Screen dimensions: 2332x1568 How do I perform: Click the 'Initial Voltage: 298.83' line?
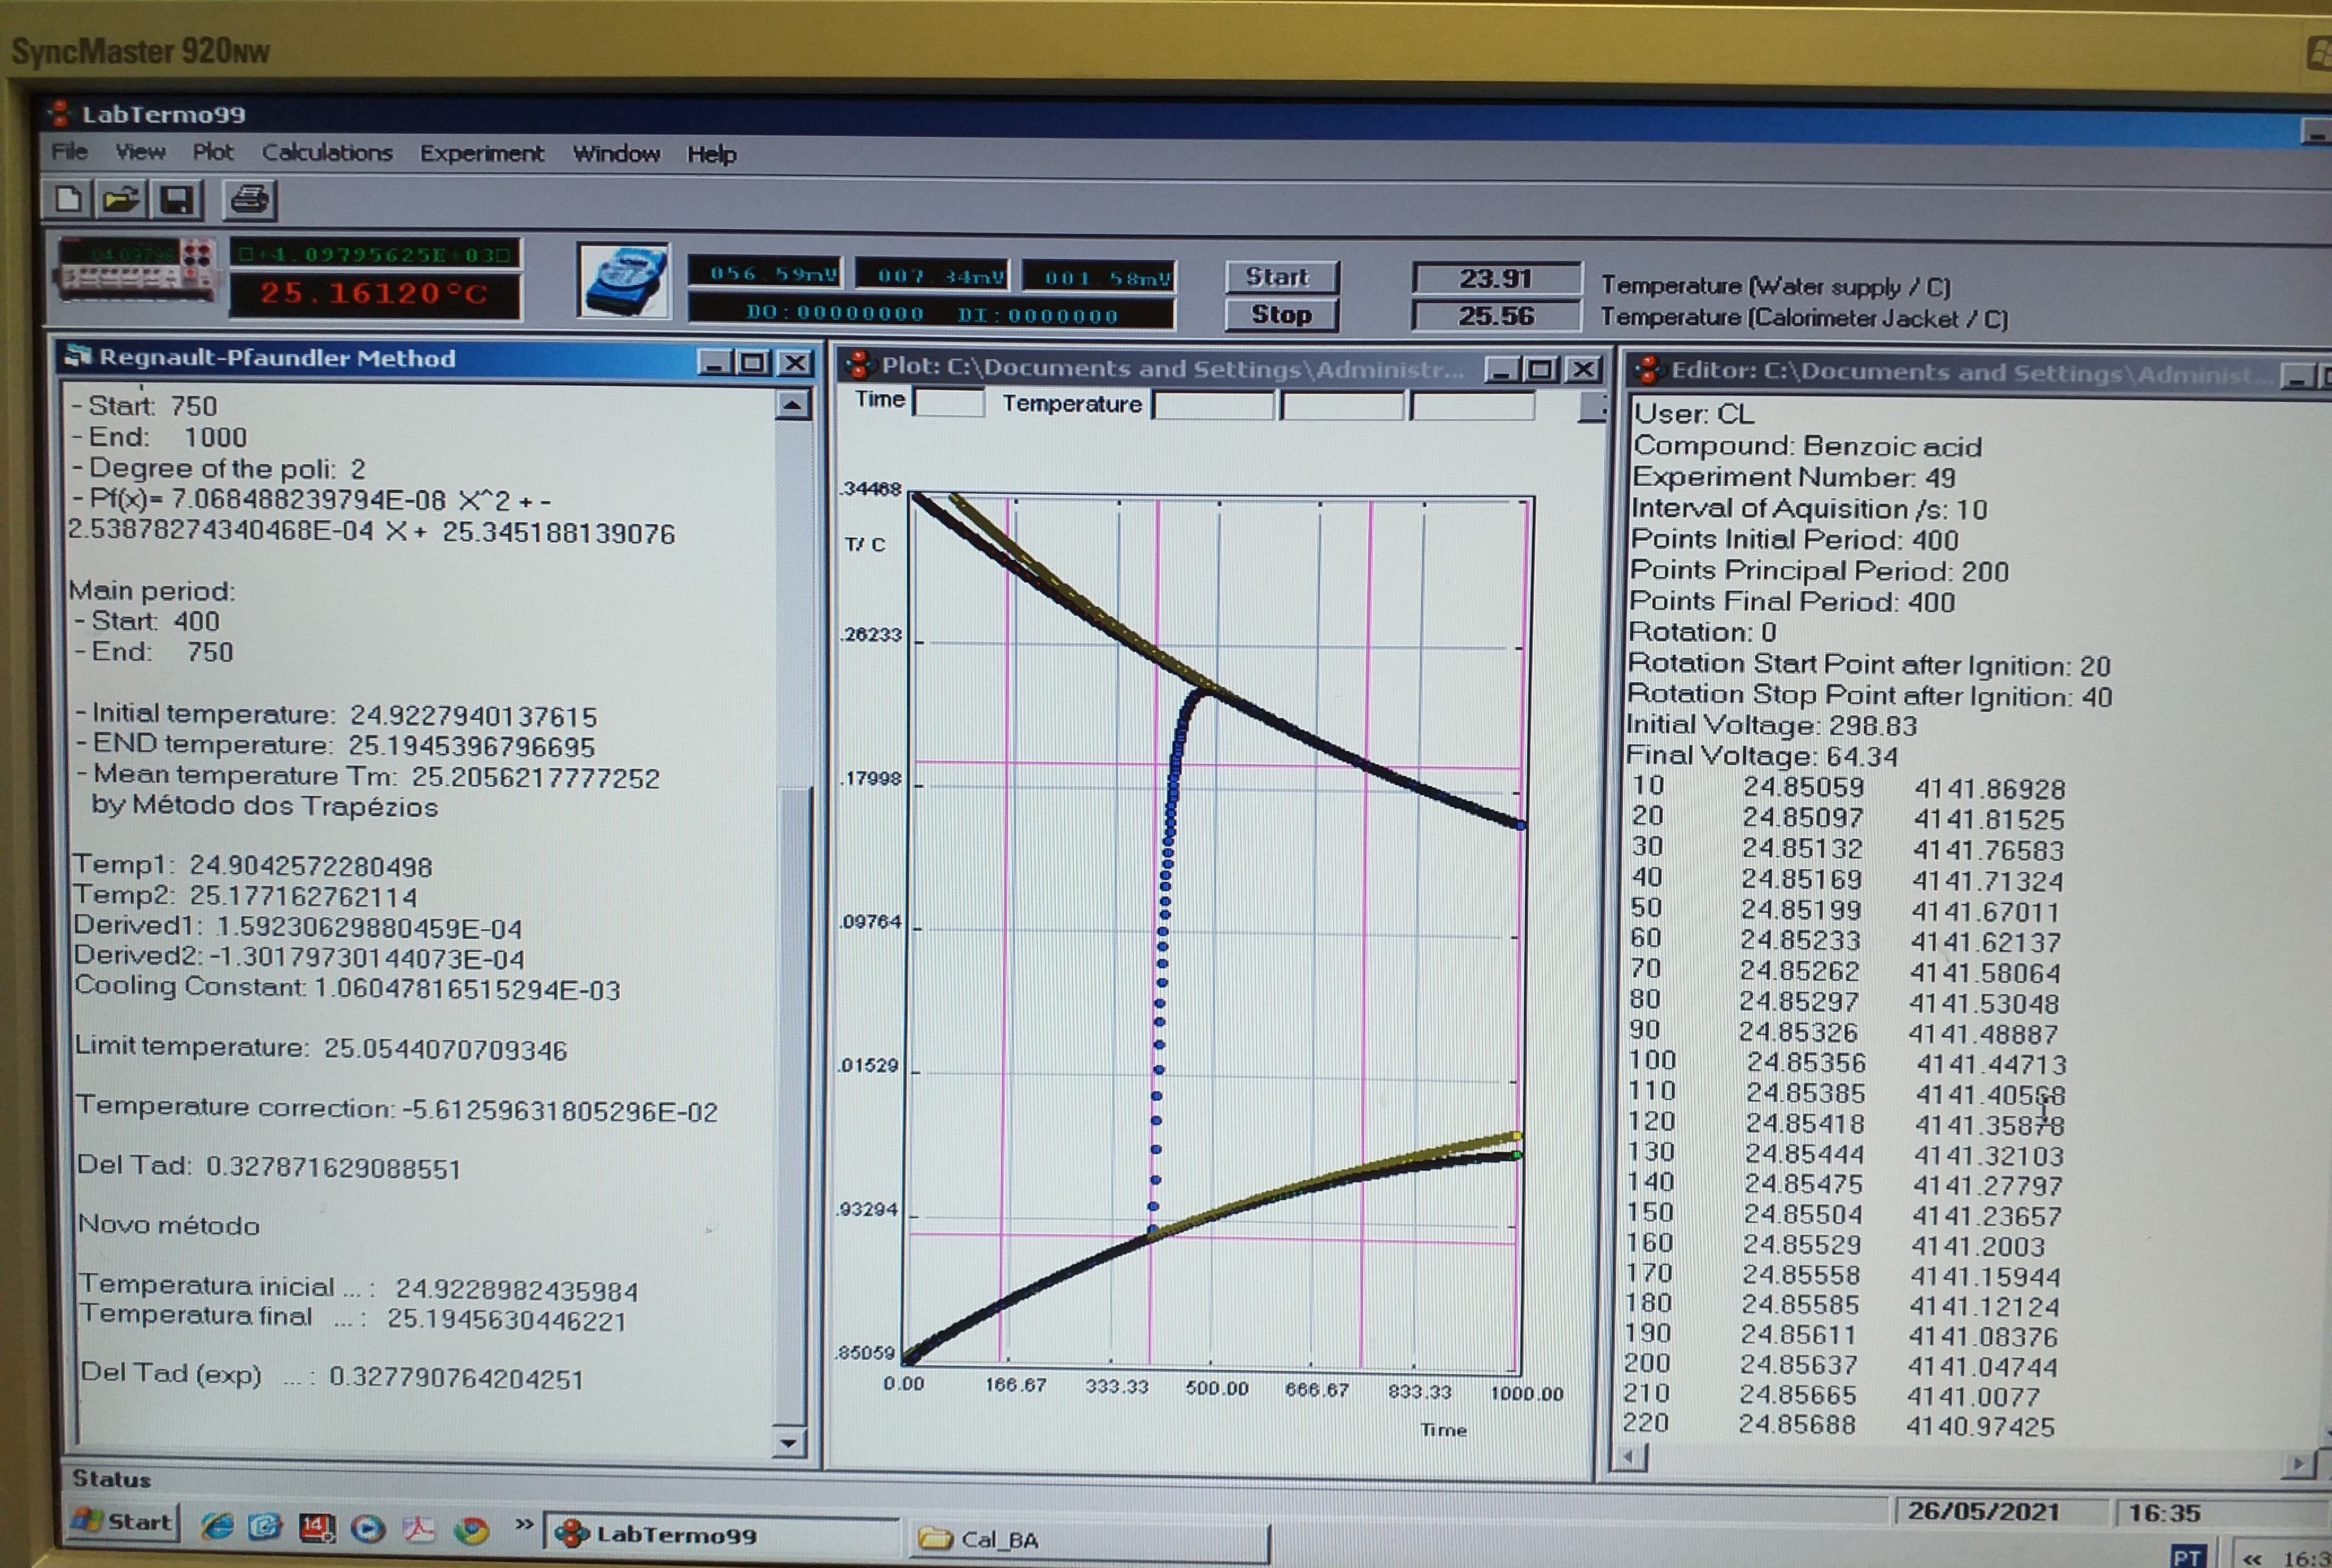[x=1771, y=725]
